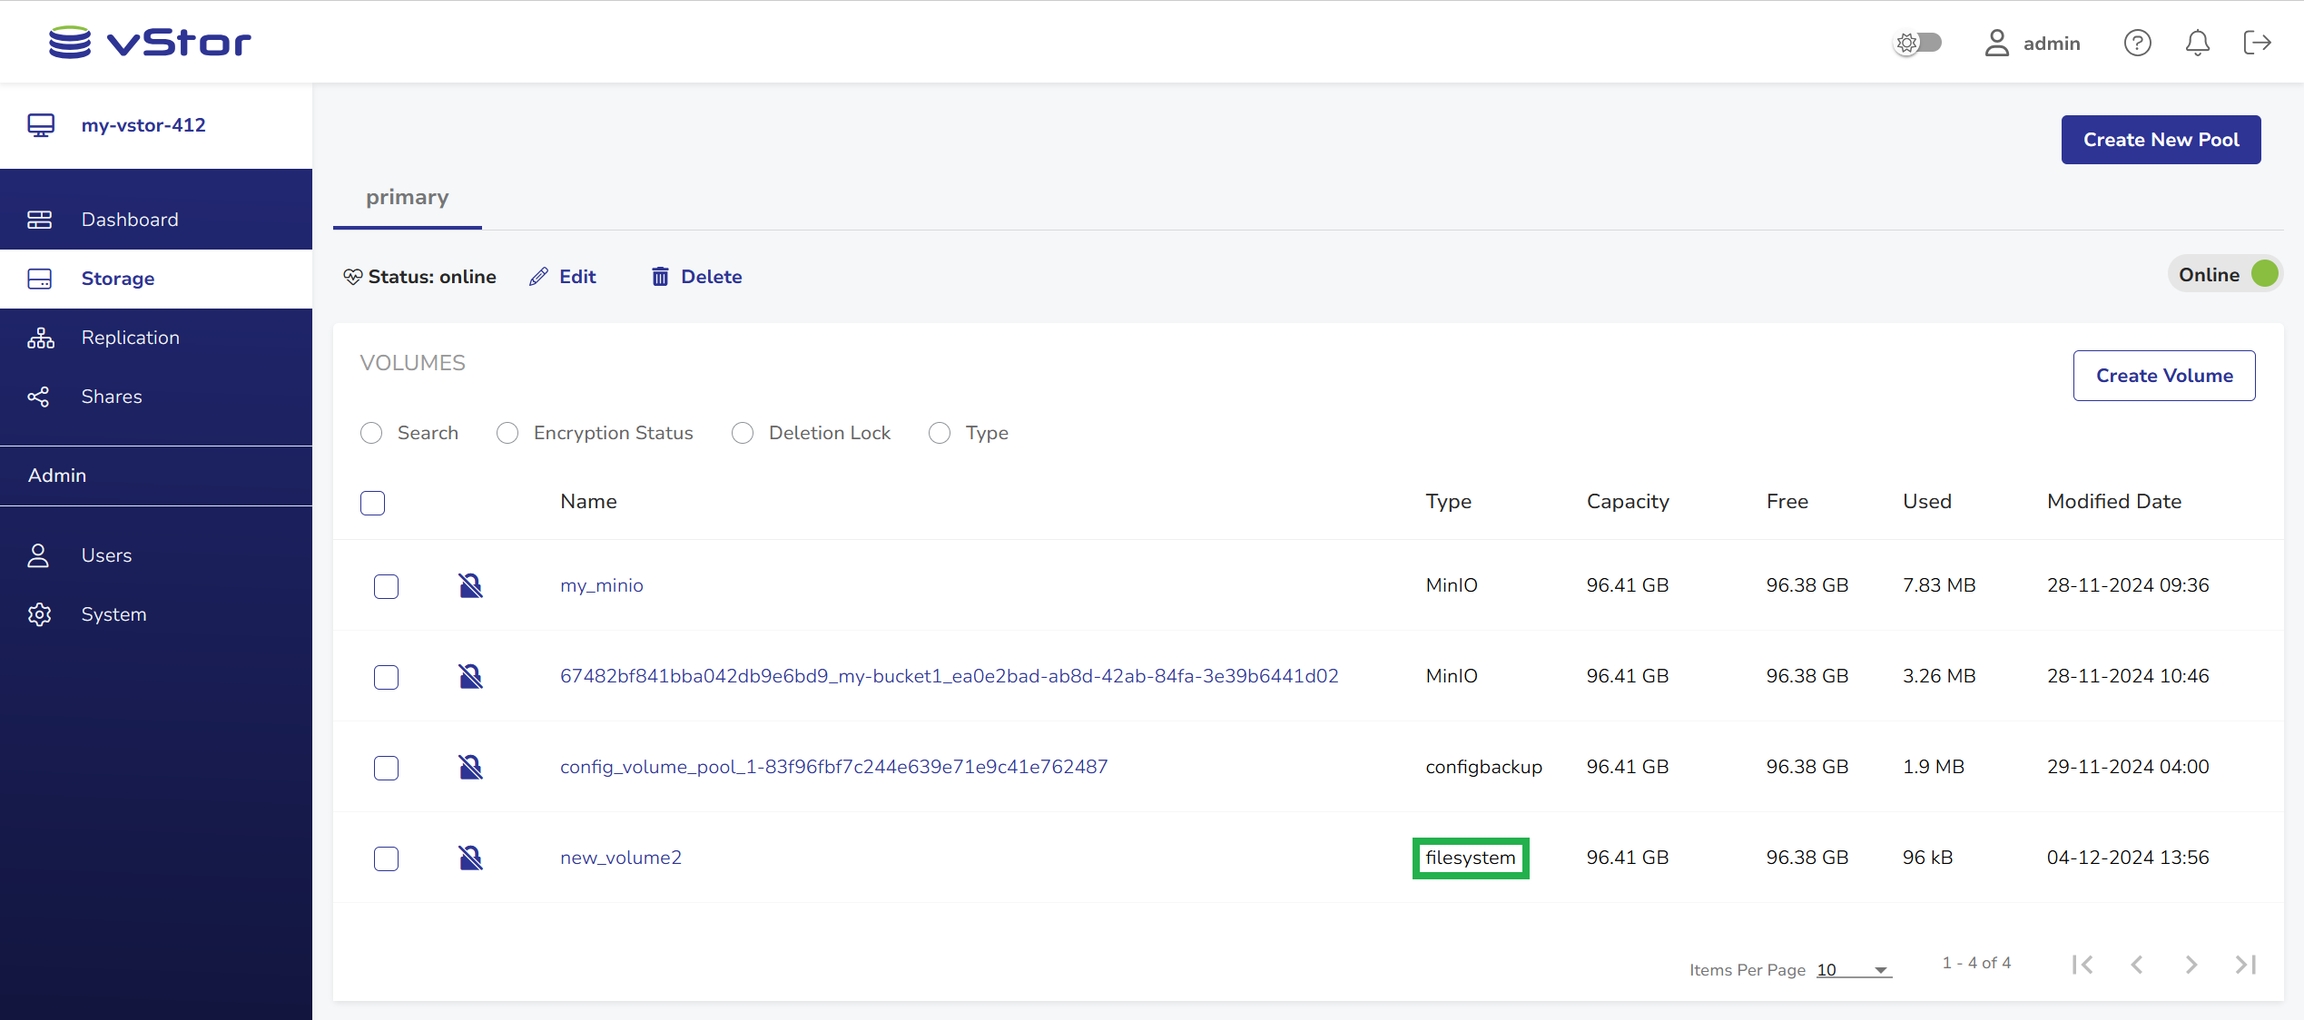Open the help question mark icon
Screen dimensions: 2304x1020
pos(2137,43)
